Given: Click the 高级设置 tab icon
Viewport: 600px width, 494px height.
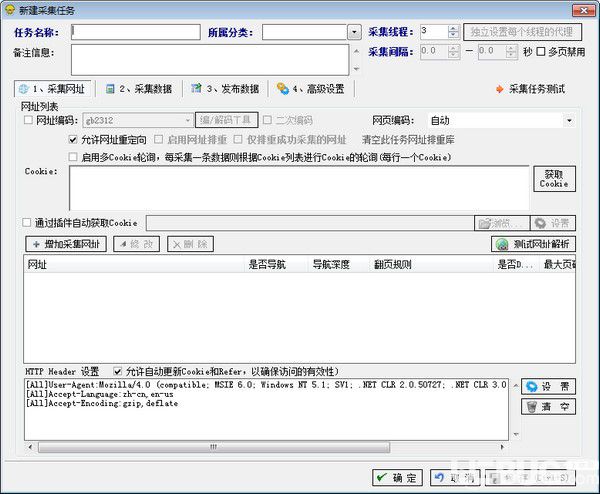Looking at the screenshot, I should 282,88.
